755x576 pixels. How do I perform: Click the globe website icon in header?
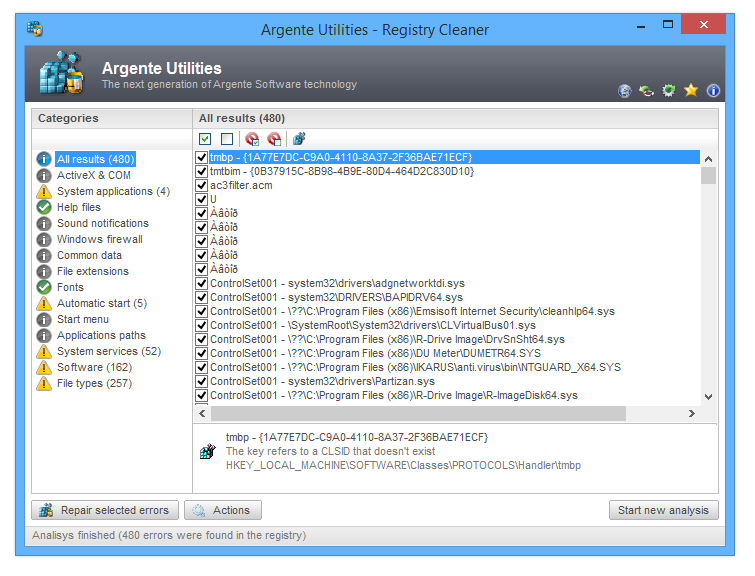point(625,91)
